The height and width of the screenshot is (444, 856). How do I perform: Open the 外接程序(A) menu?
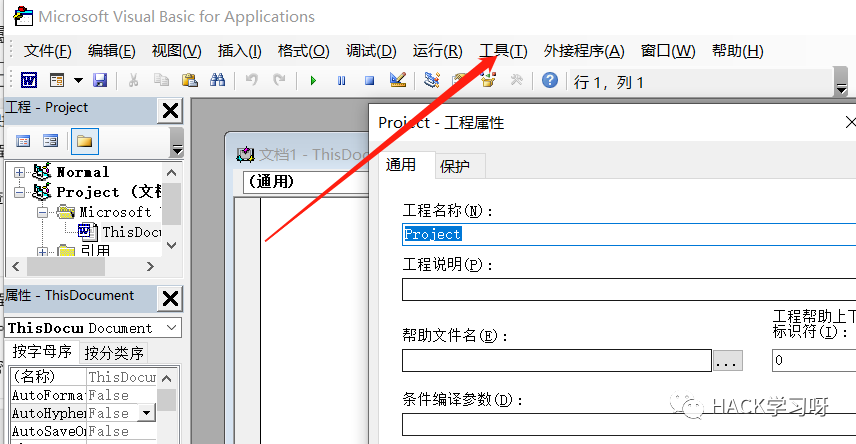(584, 51)
